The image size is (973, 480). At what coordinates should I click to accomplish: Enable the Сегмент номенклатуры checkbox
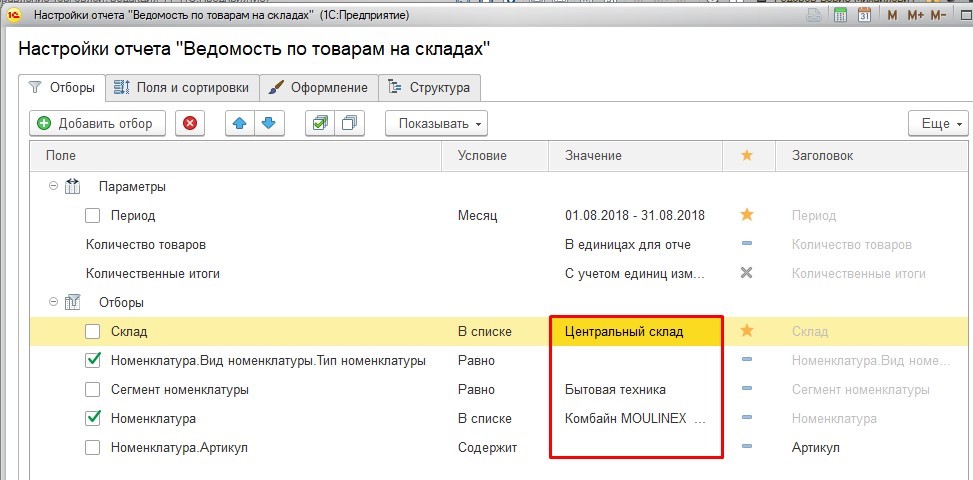(x=93, y=389)
